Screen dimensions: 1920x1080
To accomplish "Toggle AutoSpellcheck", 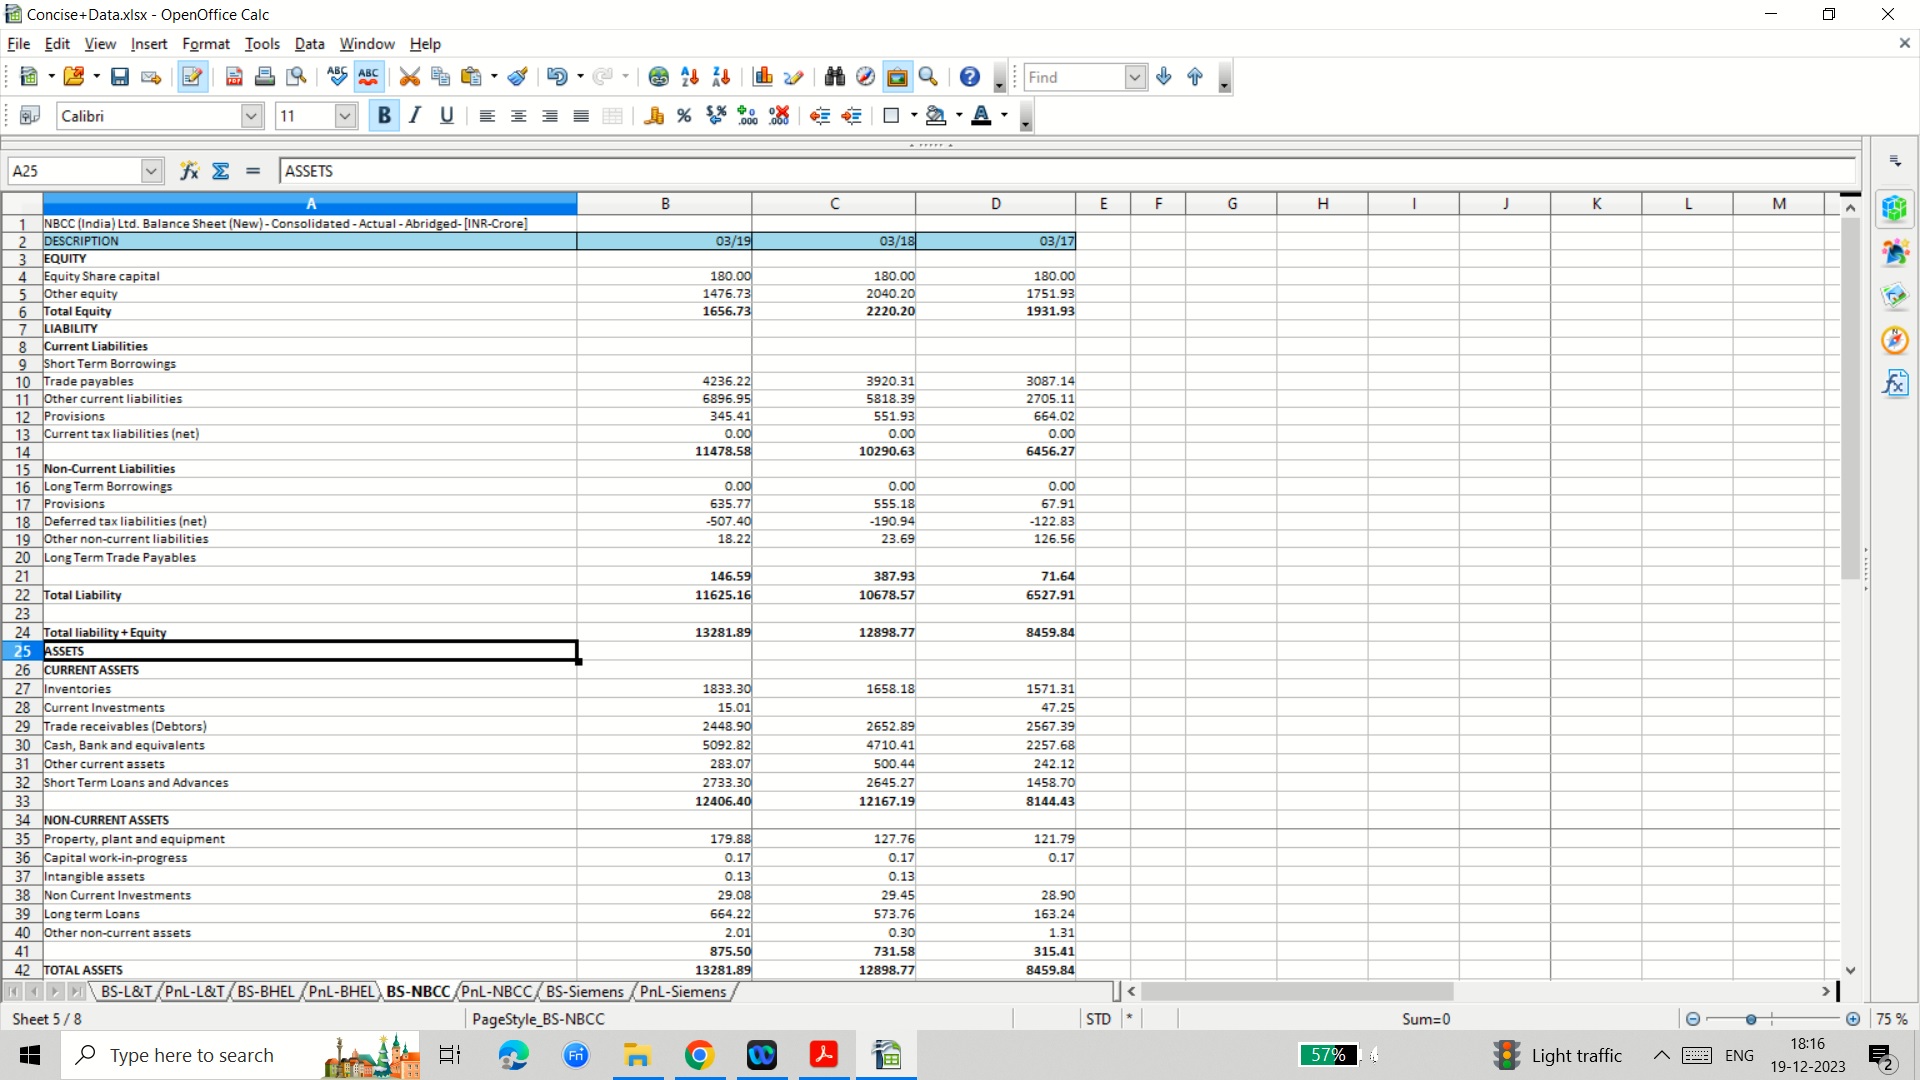I will tap(369, 77).
